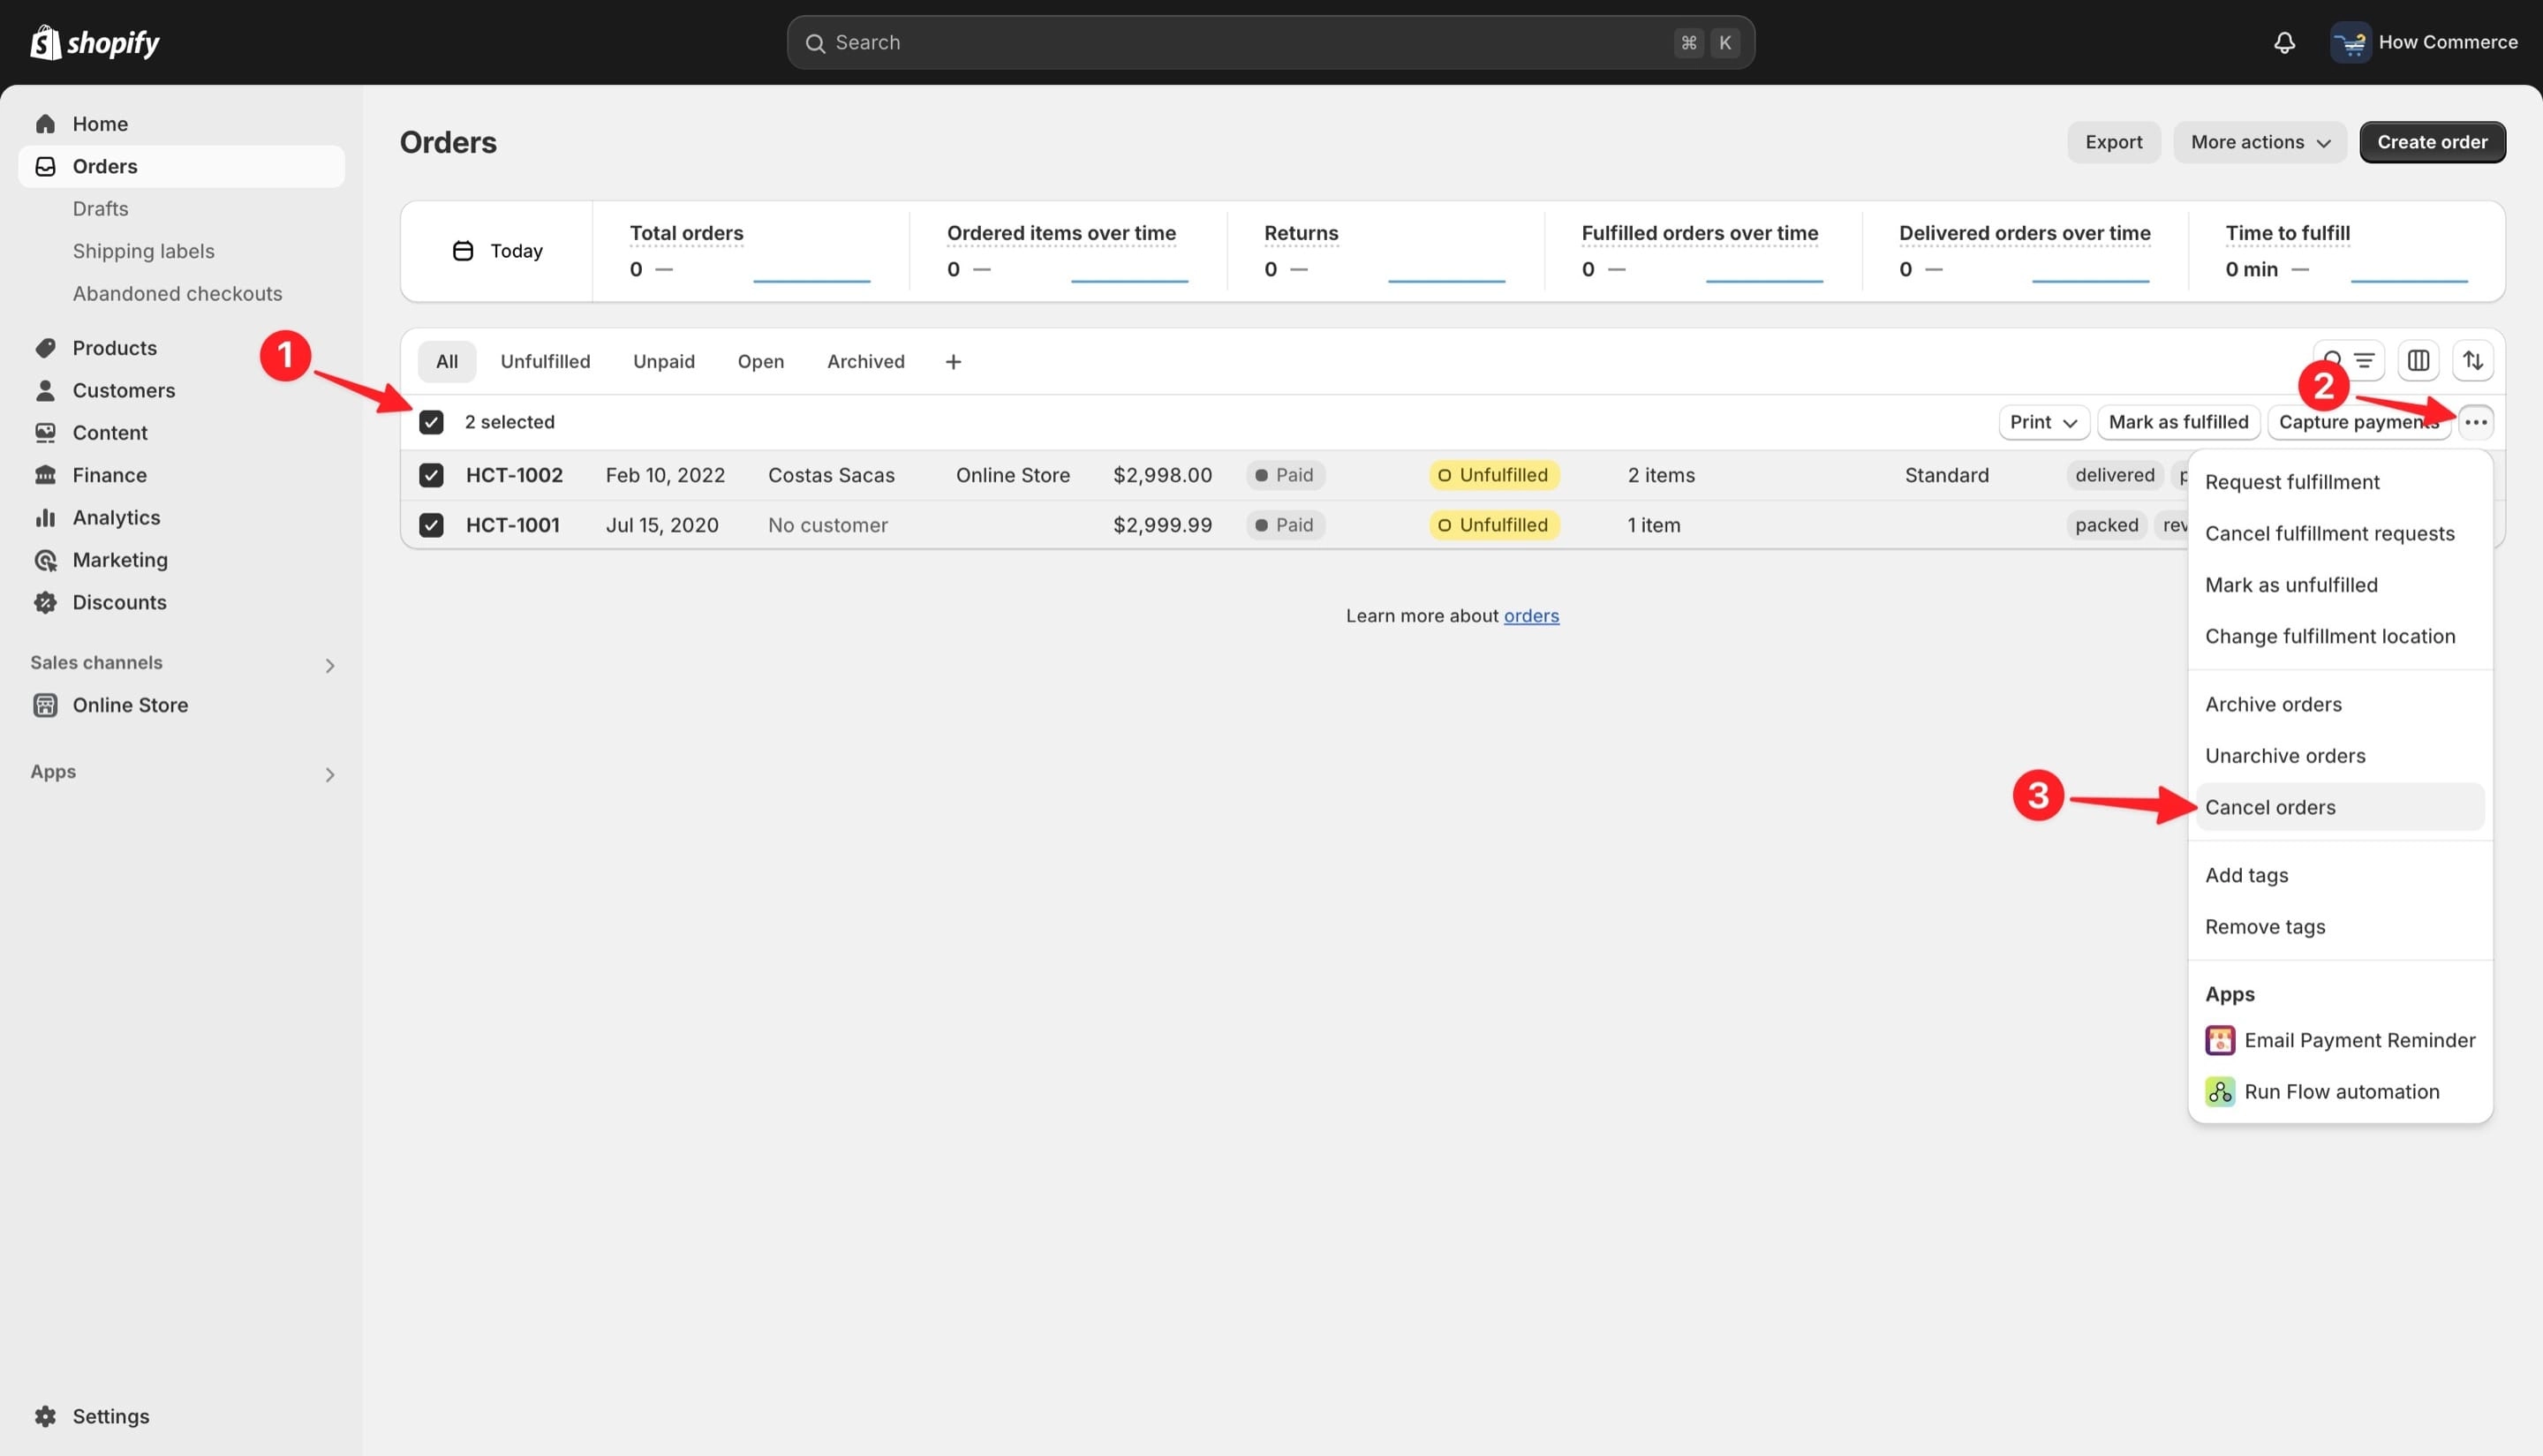Choose Cancel orders from the menu
The width and height of the screenshot is (2543, 1456).
(2340, 807)
